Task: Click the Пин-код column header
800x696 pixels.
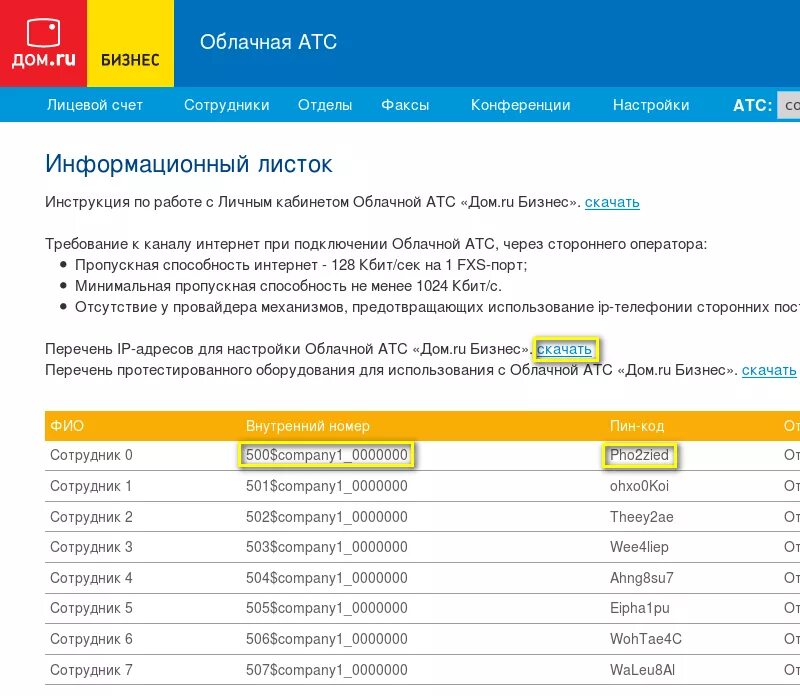Action: 637,426
